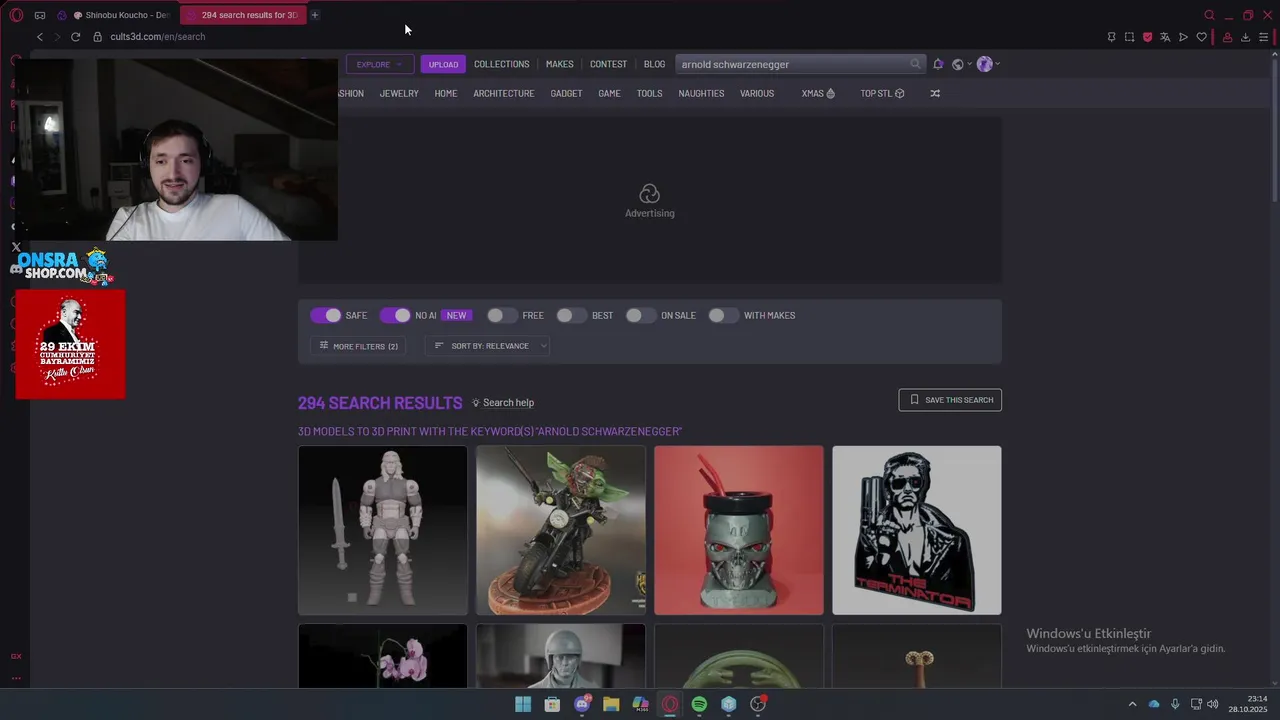Click the Opera tab search magnifier
Image resolution: width=1280 pixels, height=720 pixels.
[x=1209, y=15]
